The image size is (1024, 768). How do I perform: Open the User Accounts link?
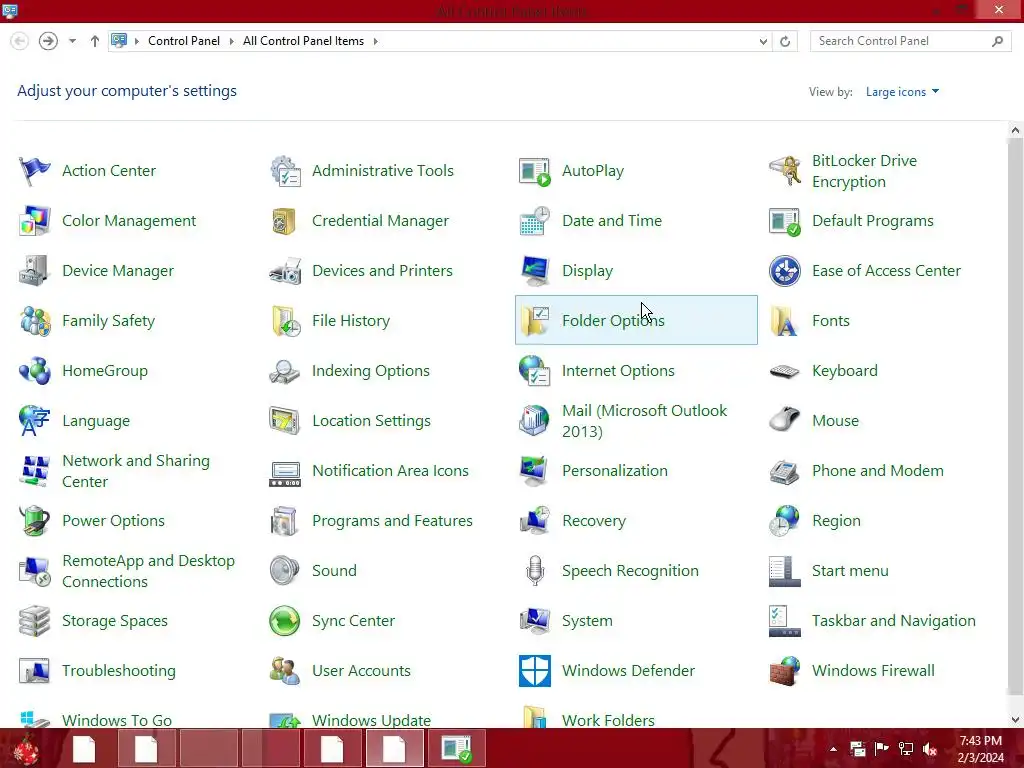coord(361,671)
